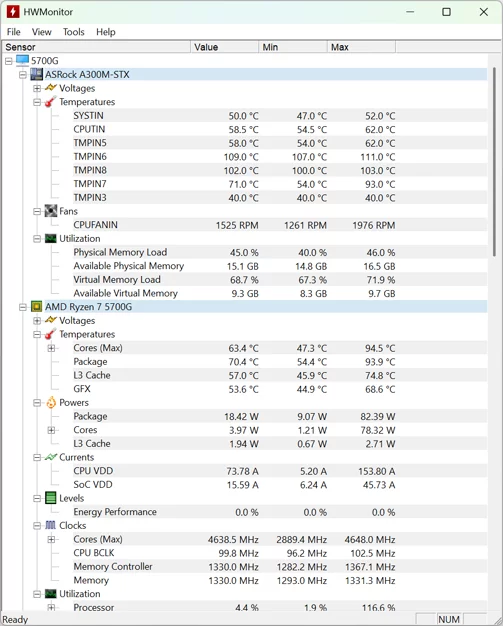This screenshot has width=503, height=626.
Task: Expand the motherboard Voltages node
Action: tap(37, 88)
